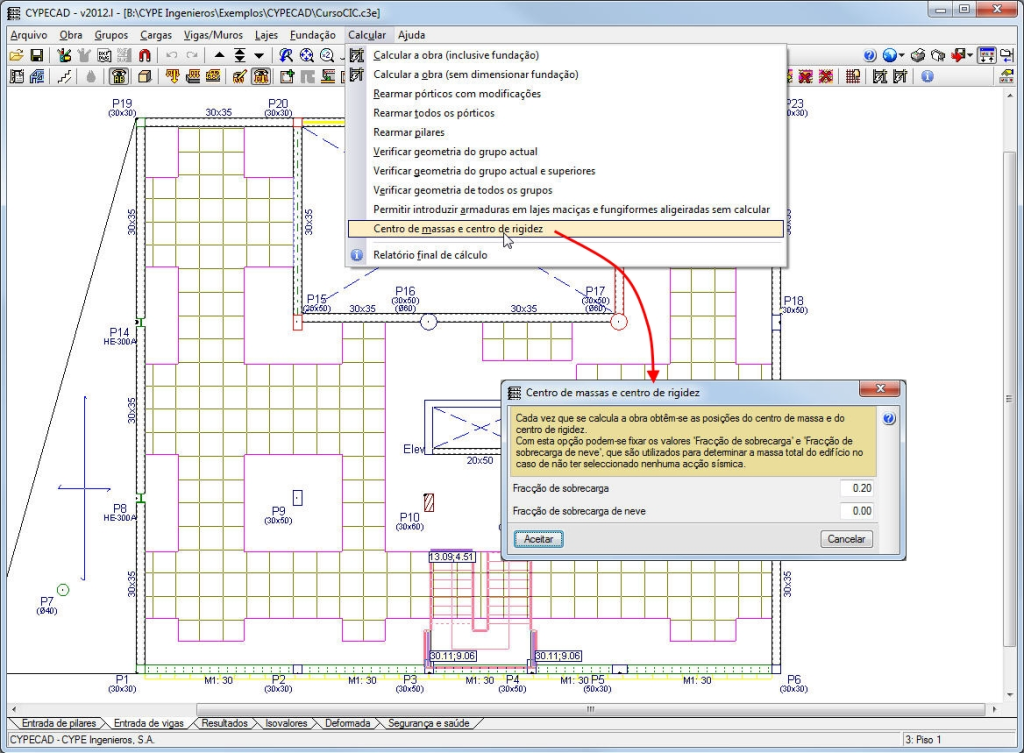This screenshot has height=753, width=1024.
Task: Click the go-to-group double-triangle icon
Action: [240, 56]
